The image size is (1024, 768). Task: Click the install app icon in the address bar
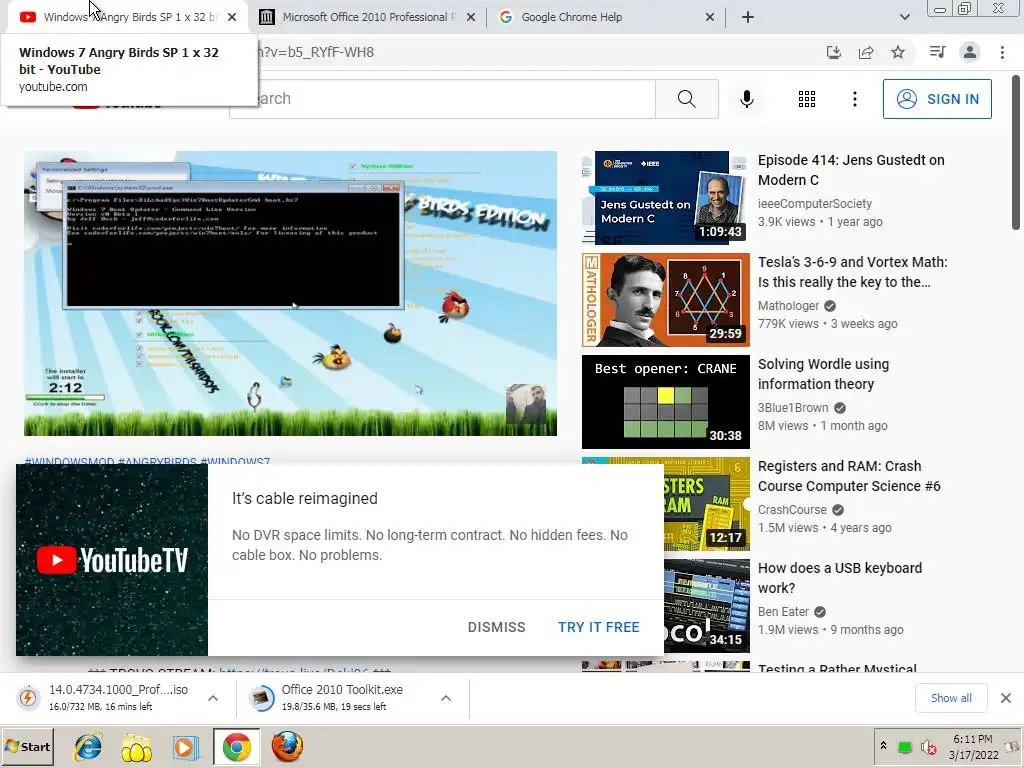(834, 52)
